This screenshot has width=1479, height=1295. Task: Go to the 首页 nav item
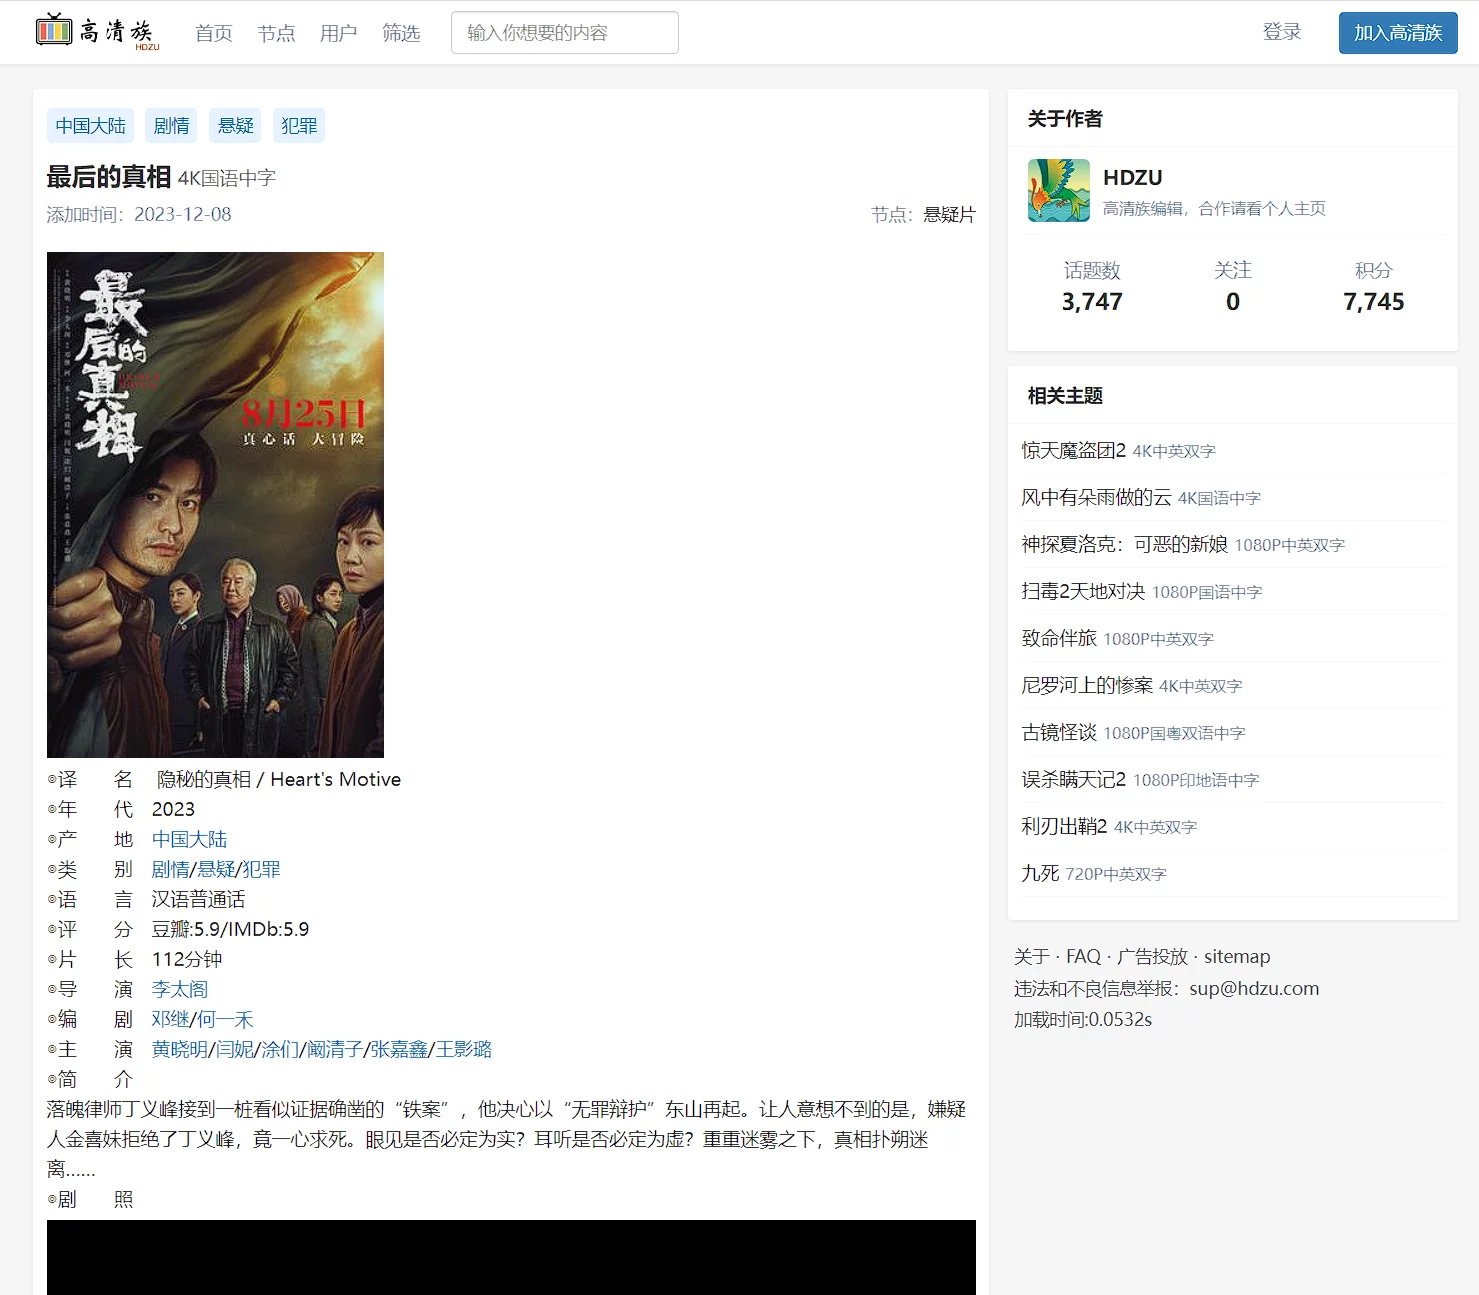(x=213, y=33)
